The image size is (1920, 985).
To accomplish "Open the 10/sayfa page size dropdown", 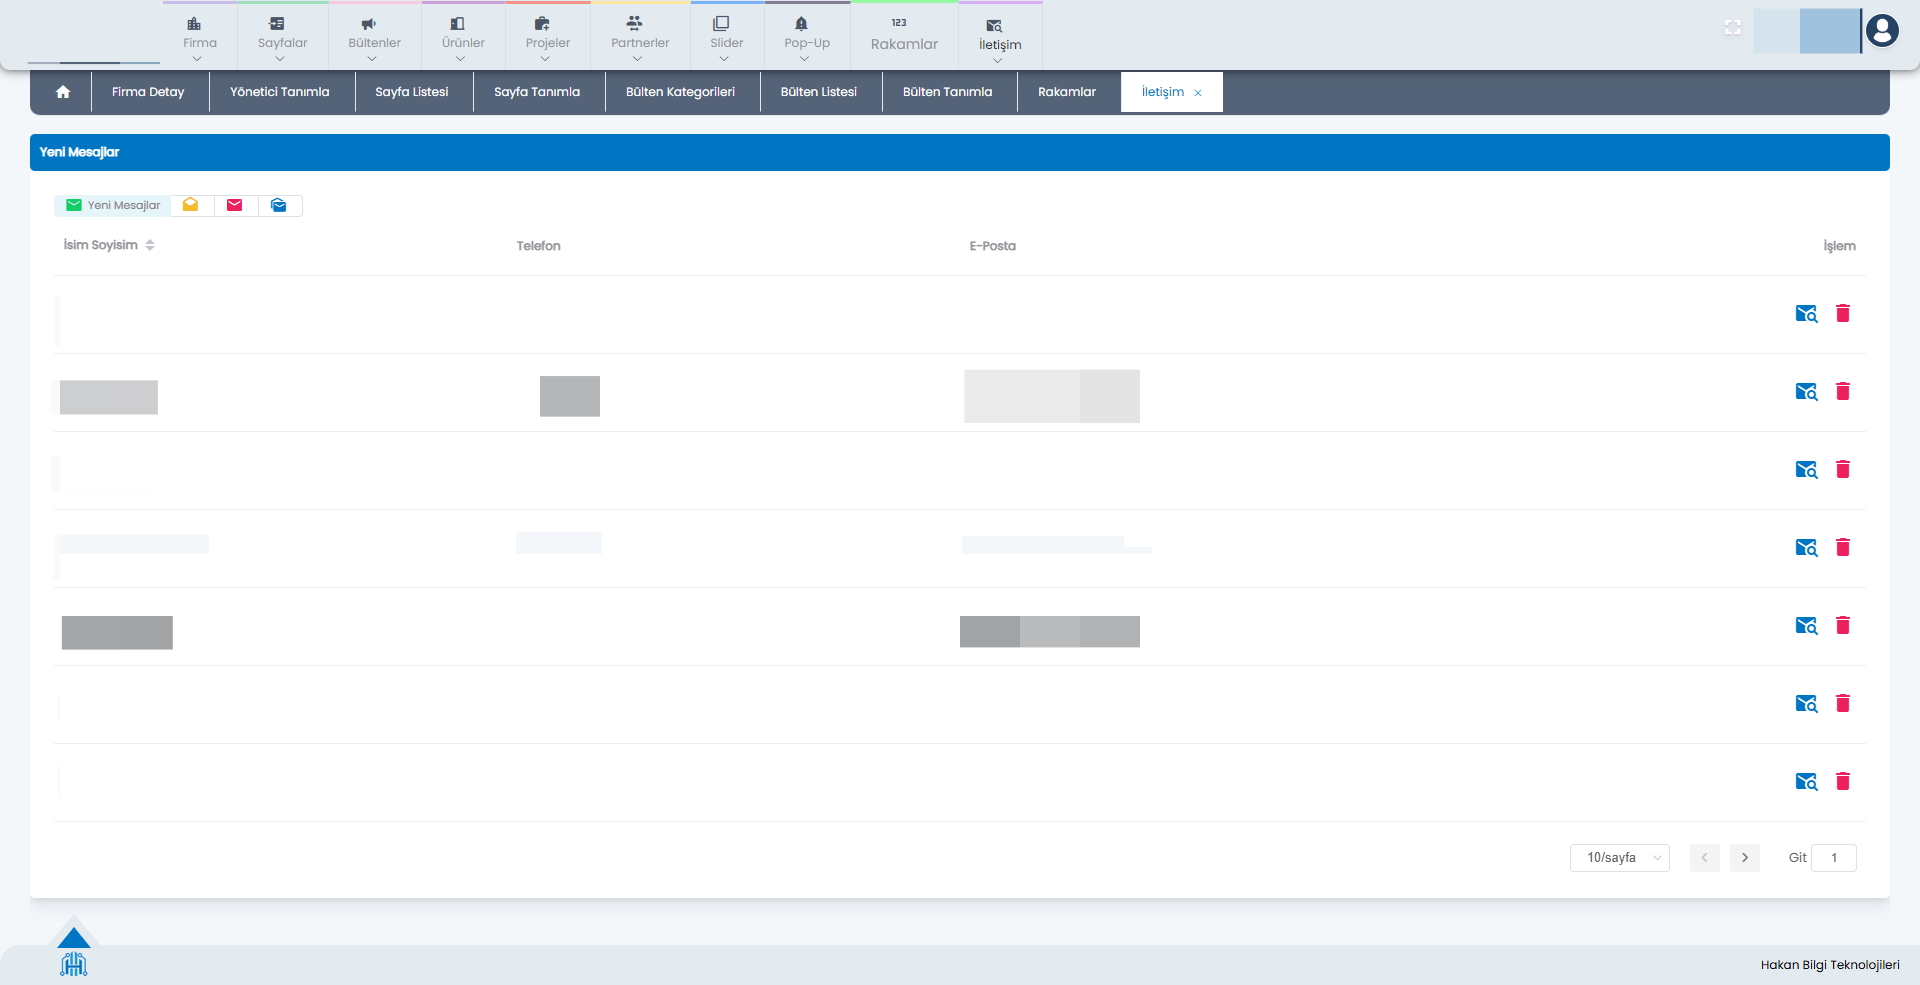I will point(1619,858).
